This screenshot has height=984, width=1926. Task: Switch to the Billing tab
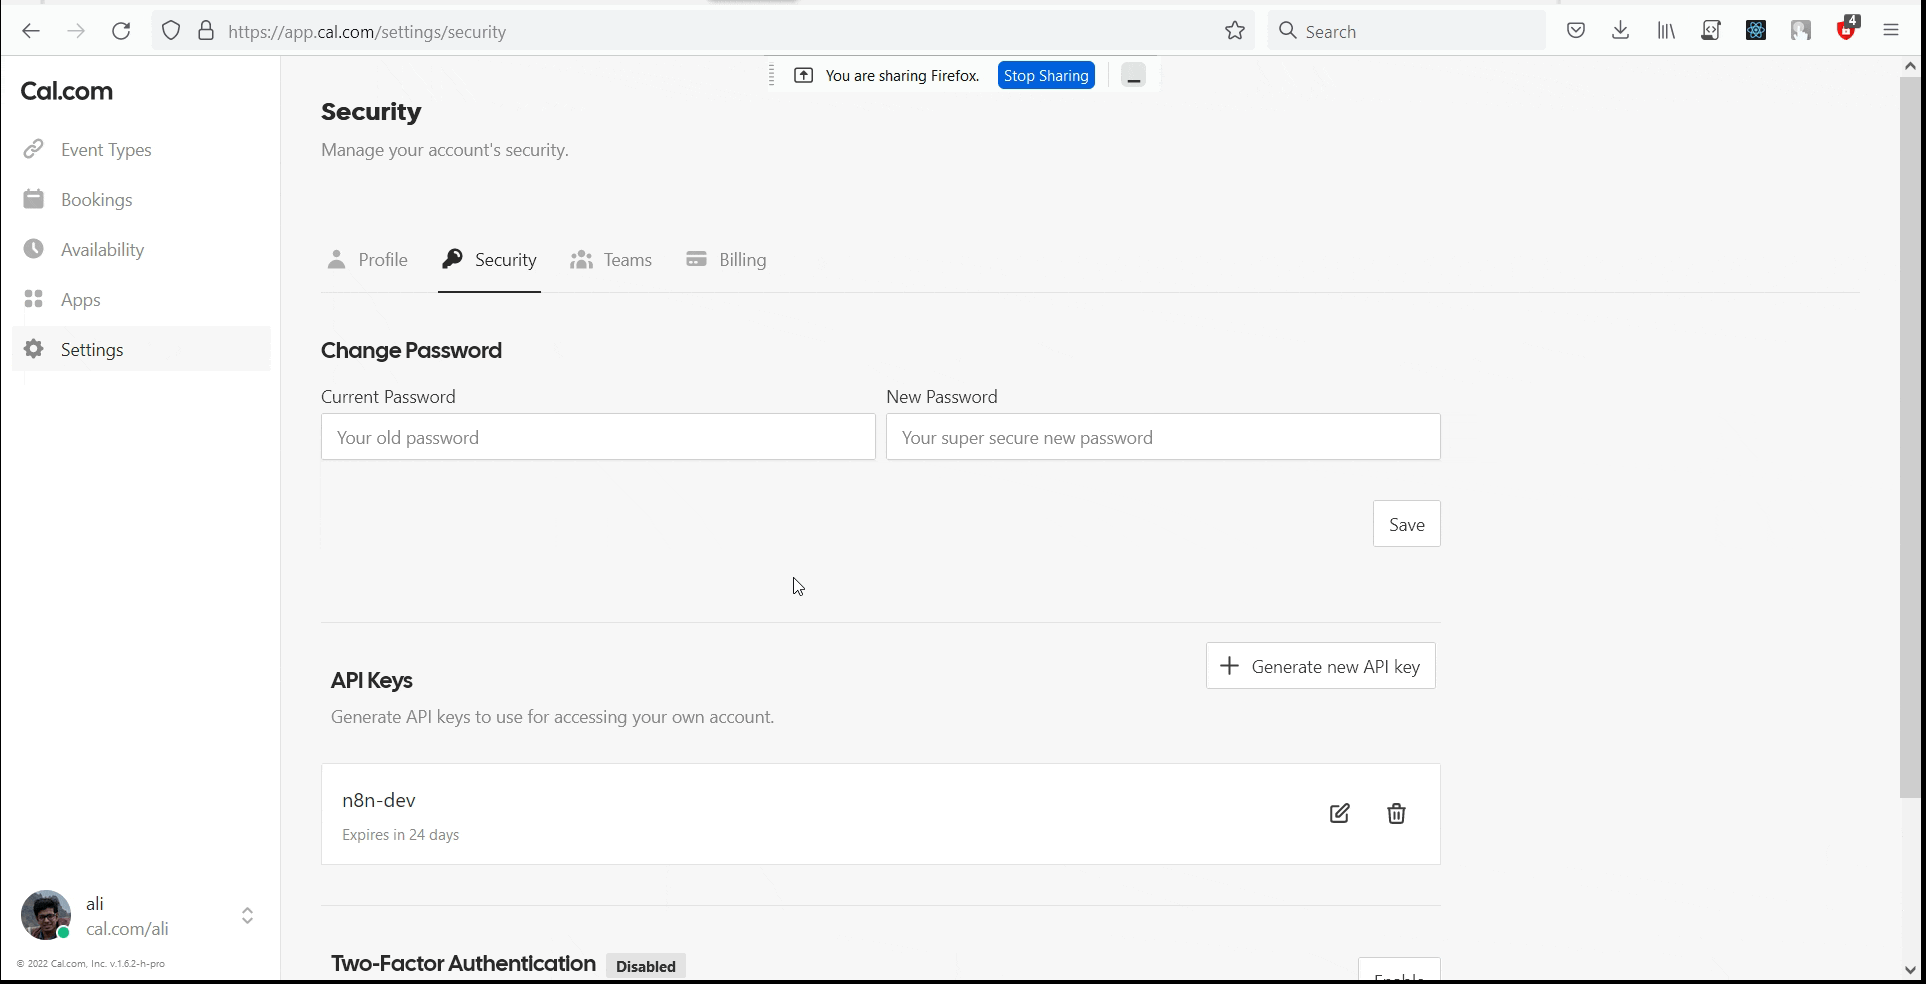[x=742, y=259]
